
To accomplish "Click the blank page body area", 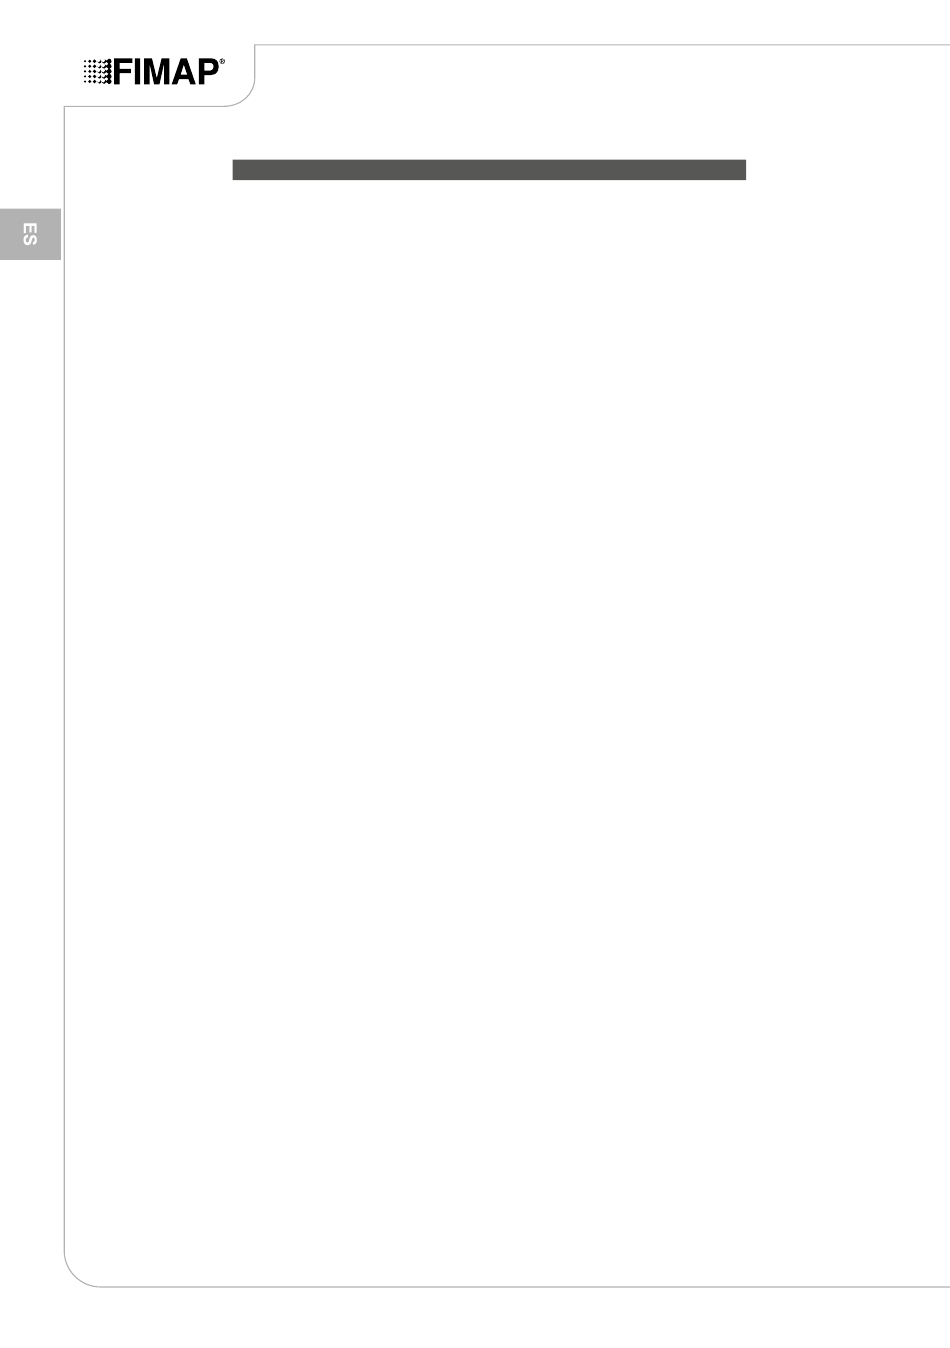I will click(500, 700).
